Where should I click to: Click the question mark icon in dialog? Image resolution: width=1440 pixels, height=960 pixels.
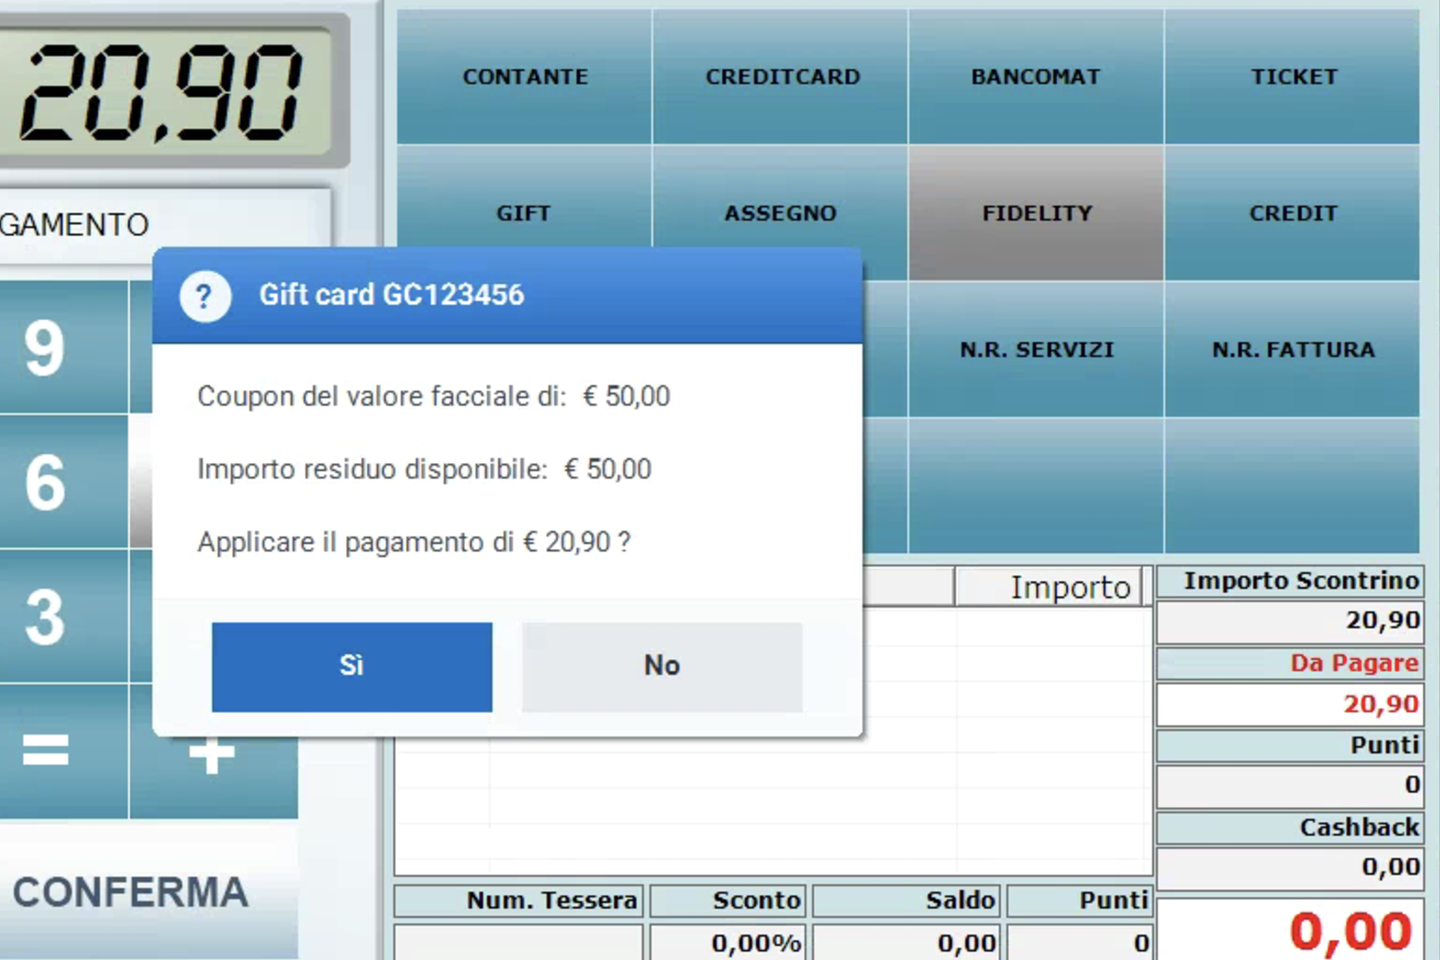click(x=205, y=296)
